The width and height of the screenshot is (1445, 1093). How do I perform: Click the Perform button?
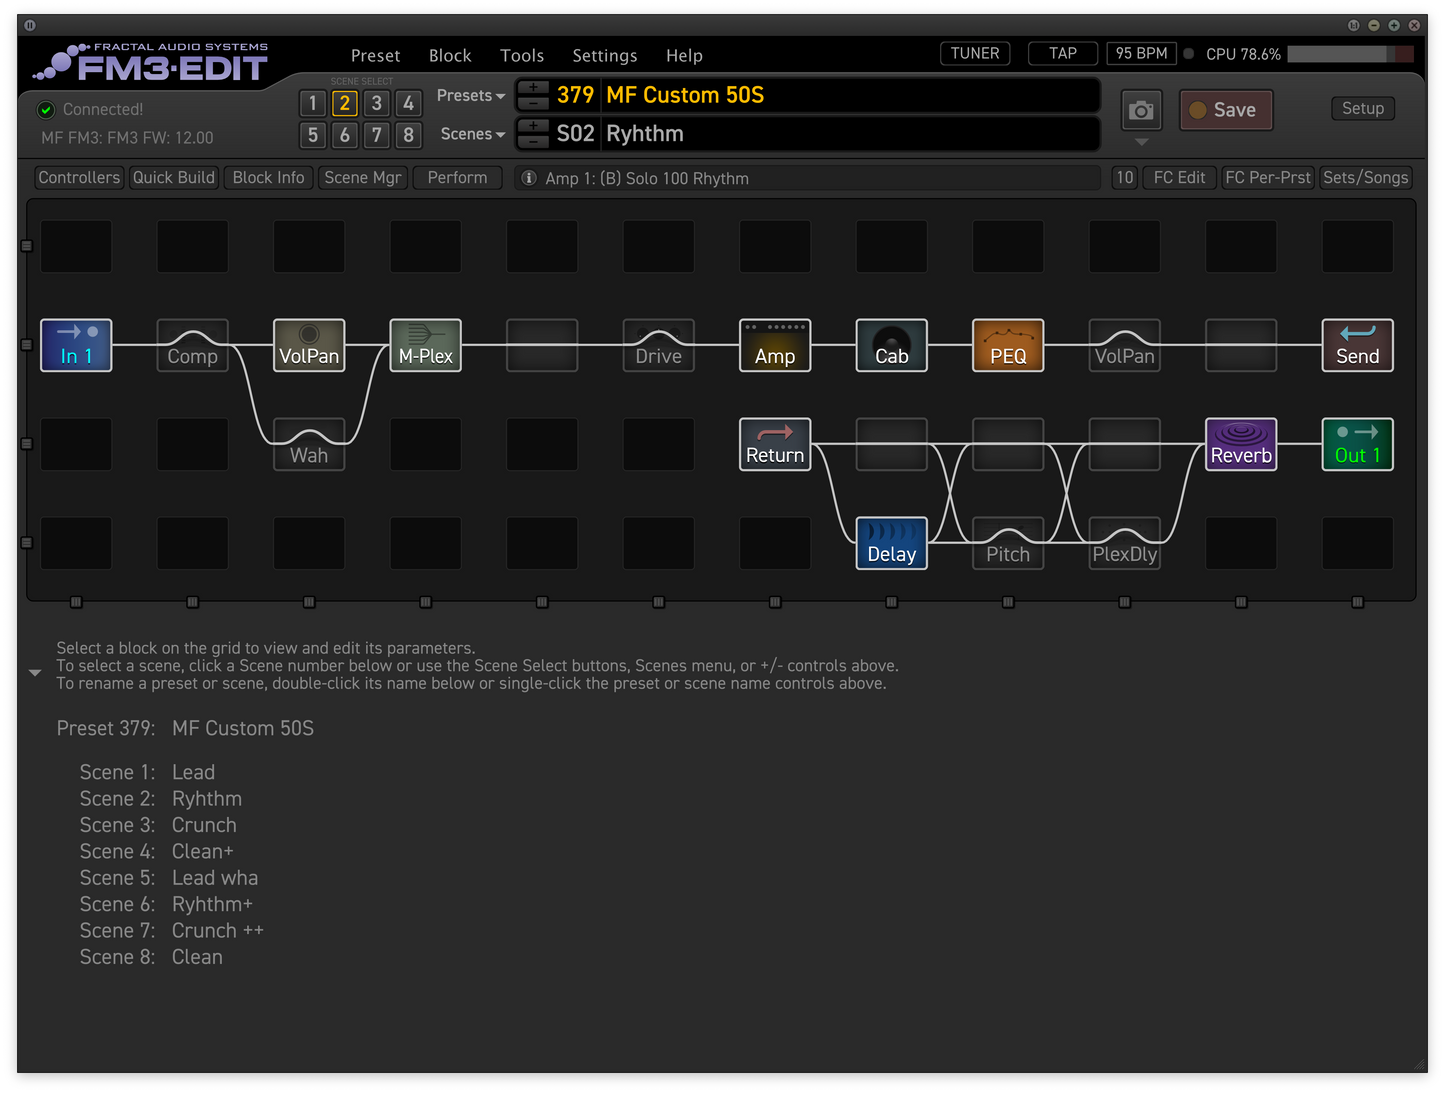point(457,178)
